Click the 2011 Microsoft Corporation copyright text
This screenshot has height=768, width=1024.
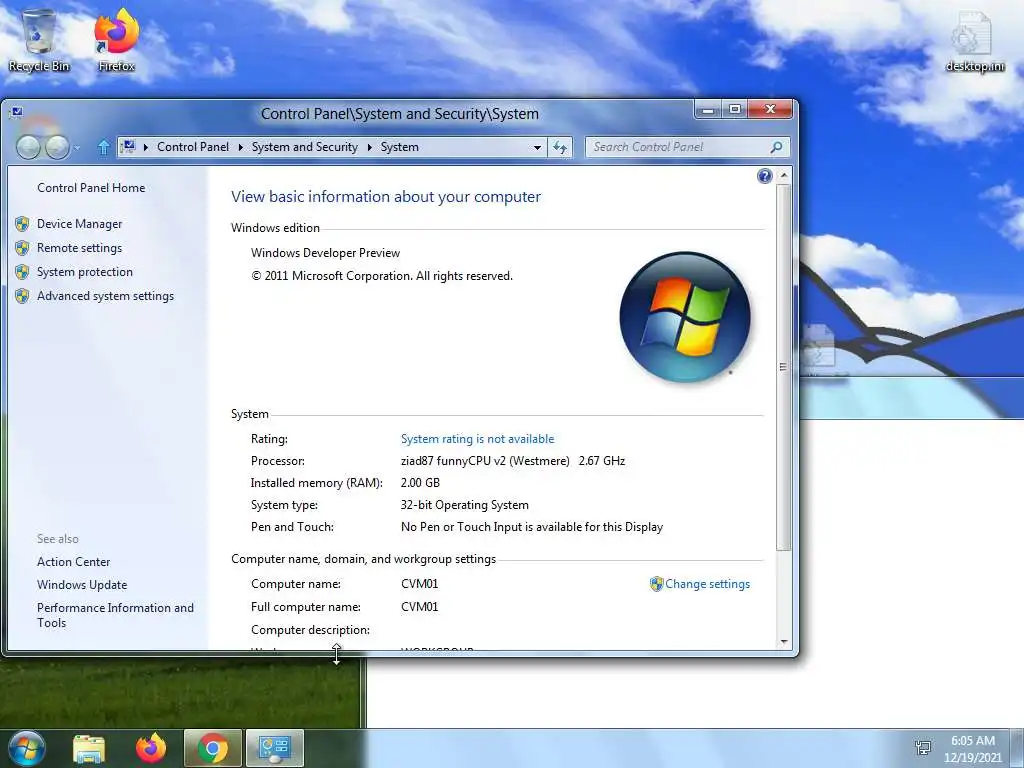pos(382,276)
